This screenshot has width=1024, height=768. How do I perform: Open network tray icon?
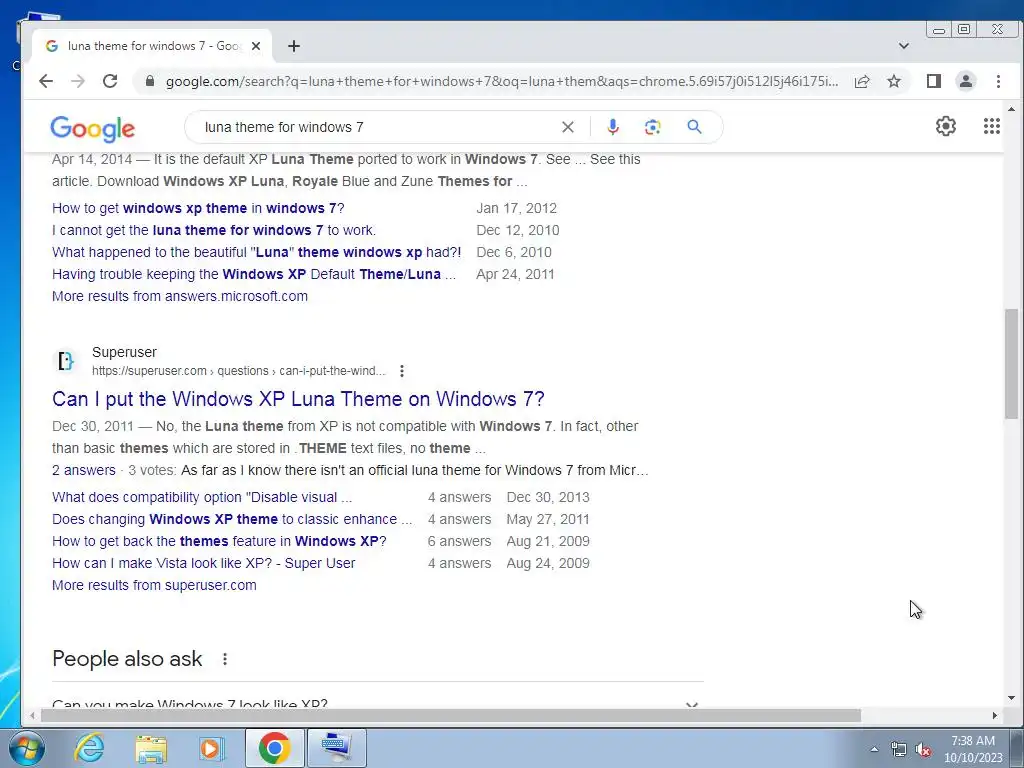click(x=899, y=750)
